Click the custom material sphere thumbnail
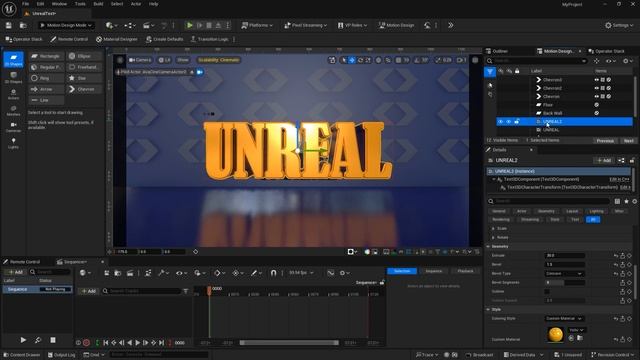The height and width of the screenshot is (360, 640). [x=555, y=334]
